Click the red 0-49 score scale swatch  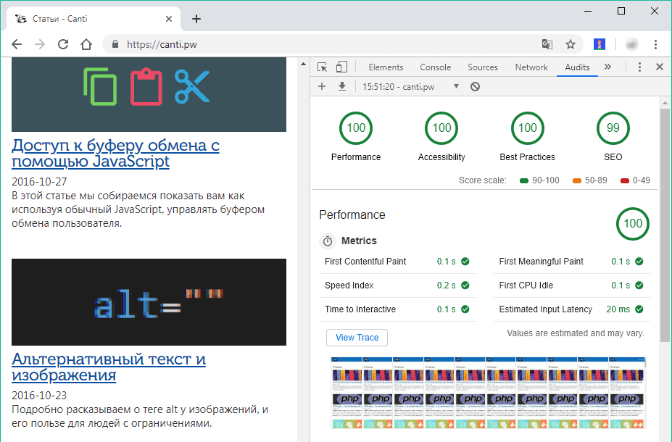pyautogui.click(x=624, y=180)
